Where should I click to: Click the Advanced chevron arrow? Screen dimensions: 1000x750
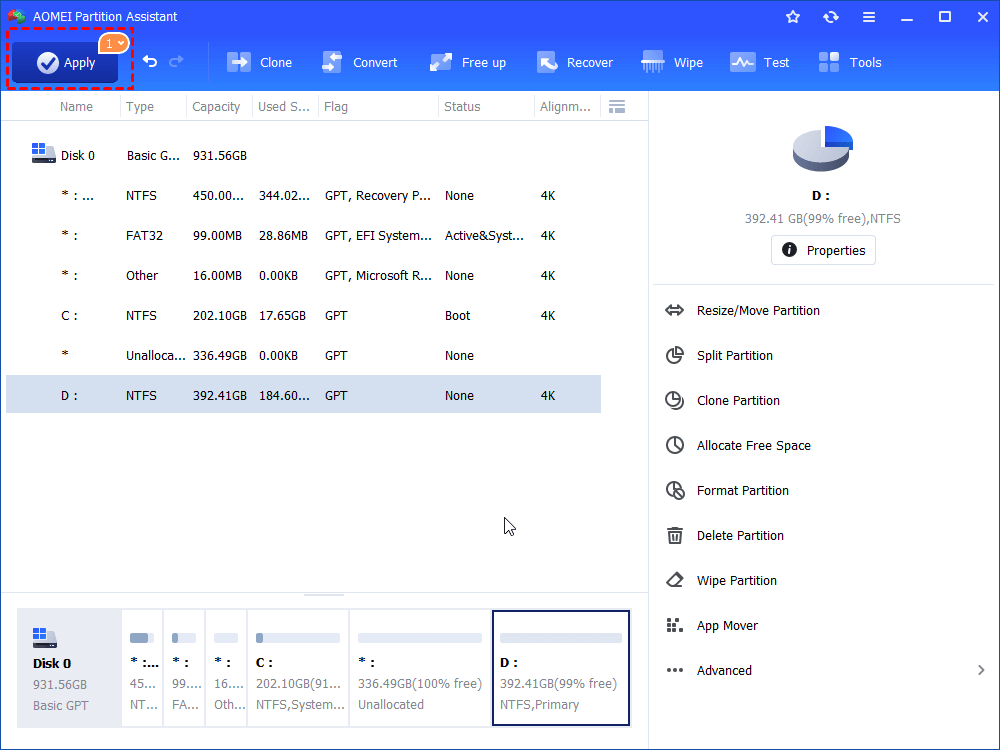981,670
